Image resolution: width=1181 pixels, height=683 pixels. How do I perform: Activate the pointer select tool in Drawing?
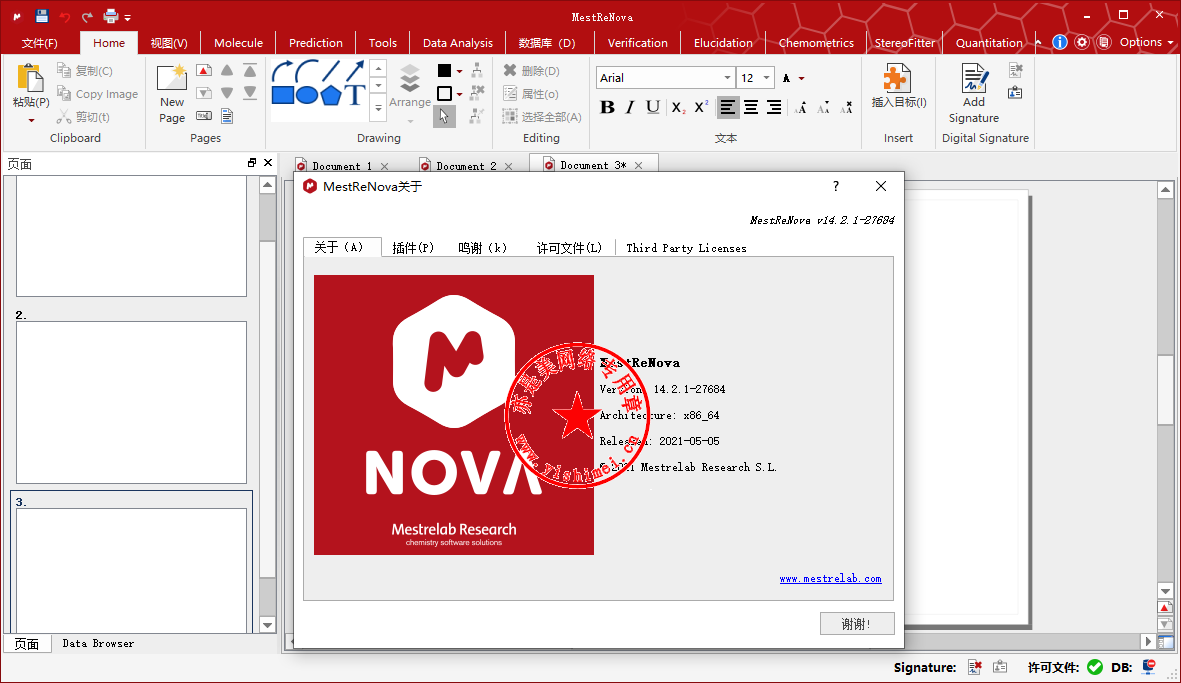coord(444,116)
